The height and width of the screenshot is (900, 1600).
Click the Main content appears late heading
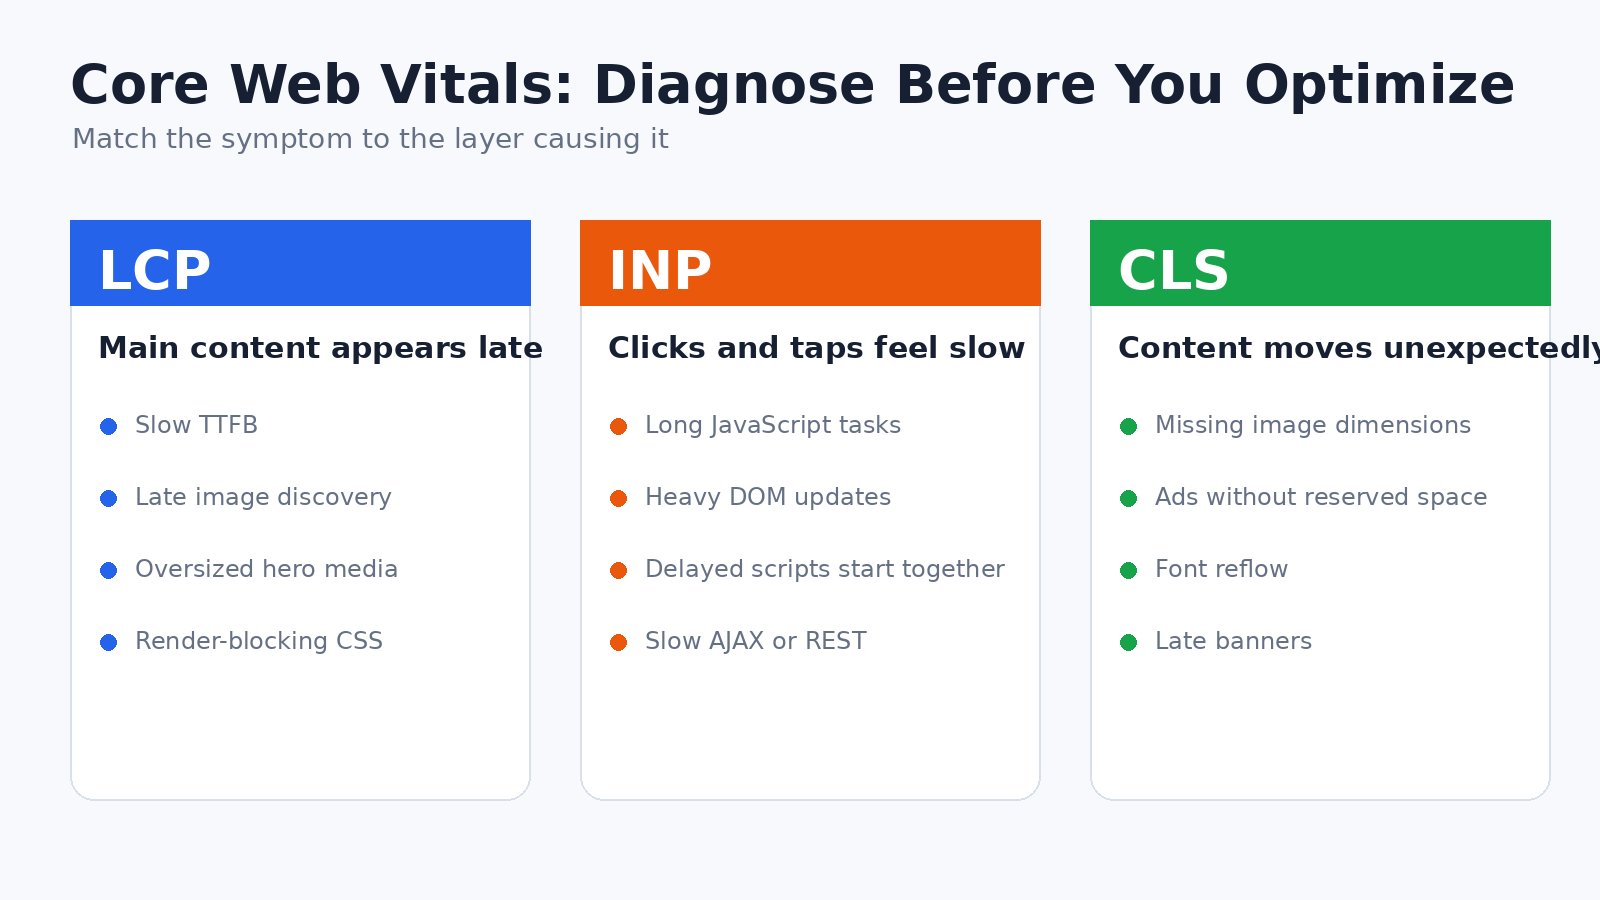click(x=320, y=348)
